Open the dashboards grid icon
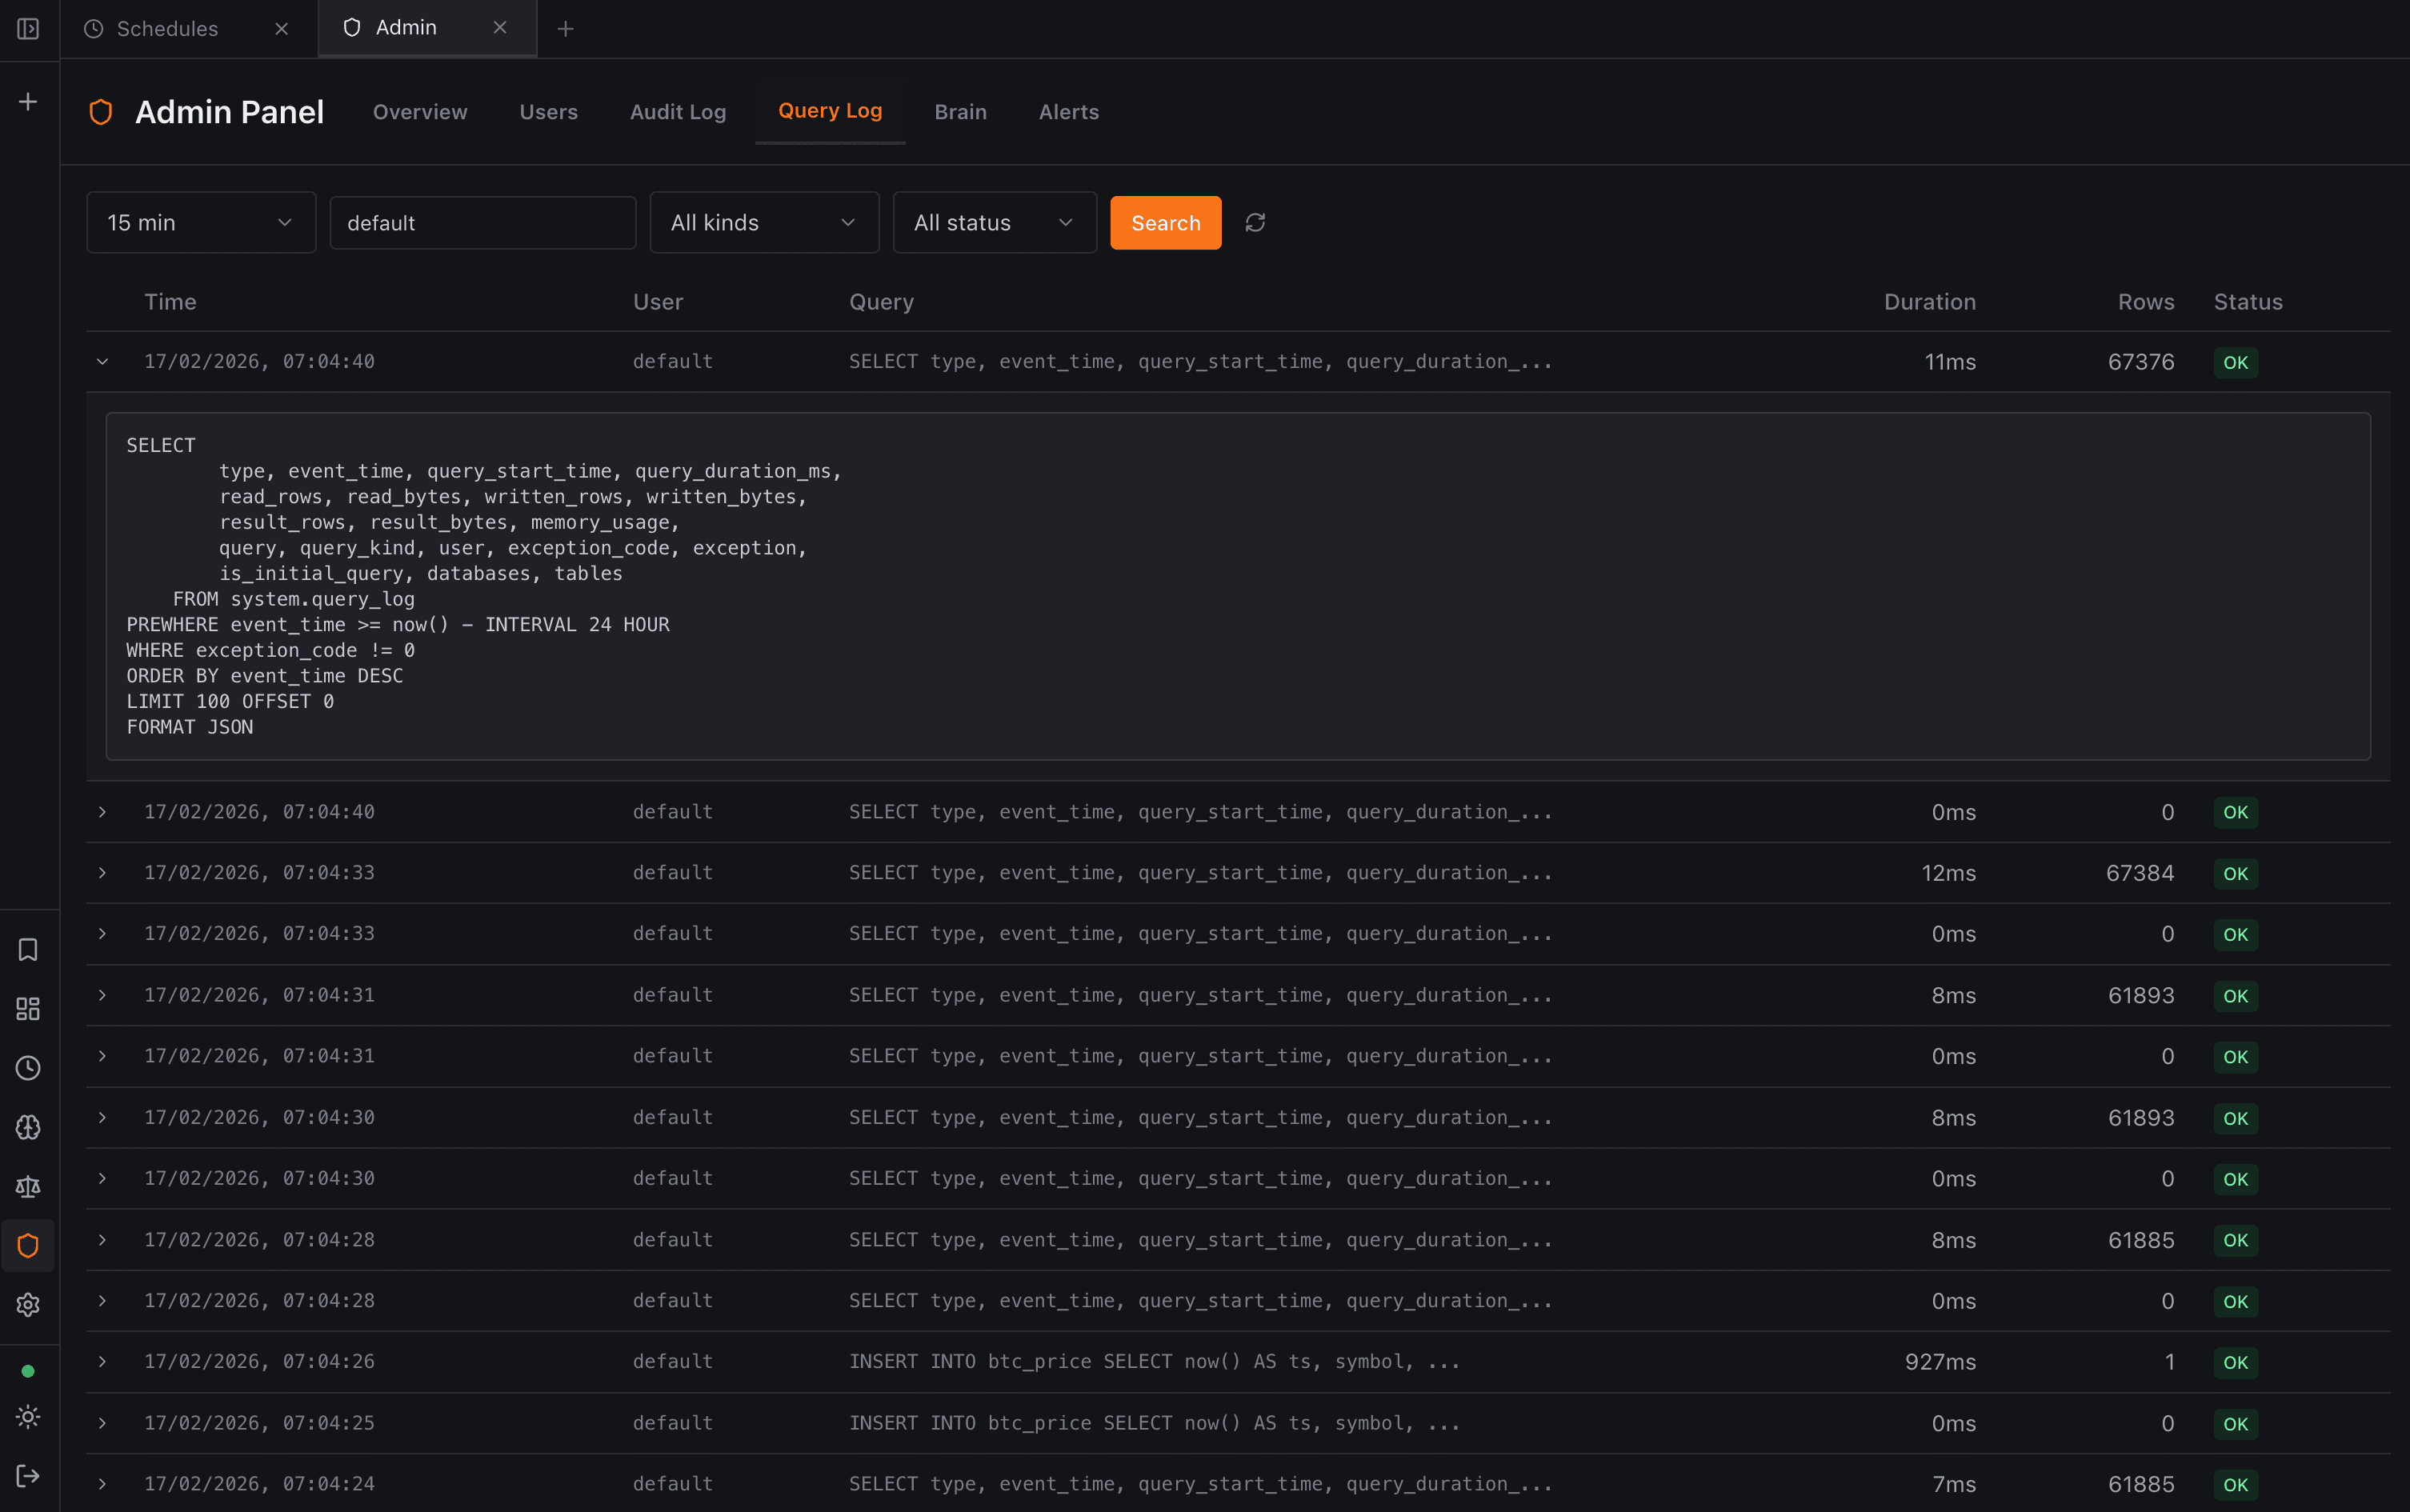This screenshot has height=1512, width=2410. pyautogui.click(x=27, y=1009)
